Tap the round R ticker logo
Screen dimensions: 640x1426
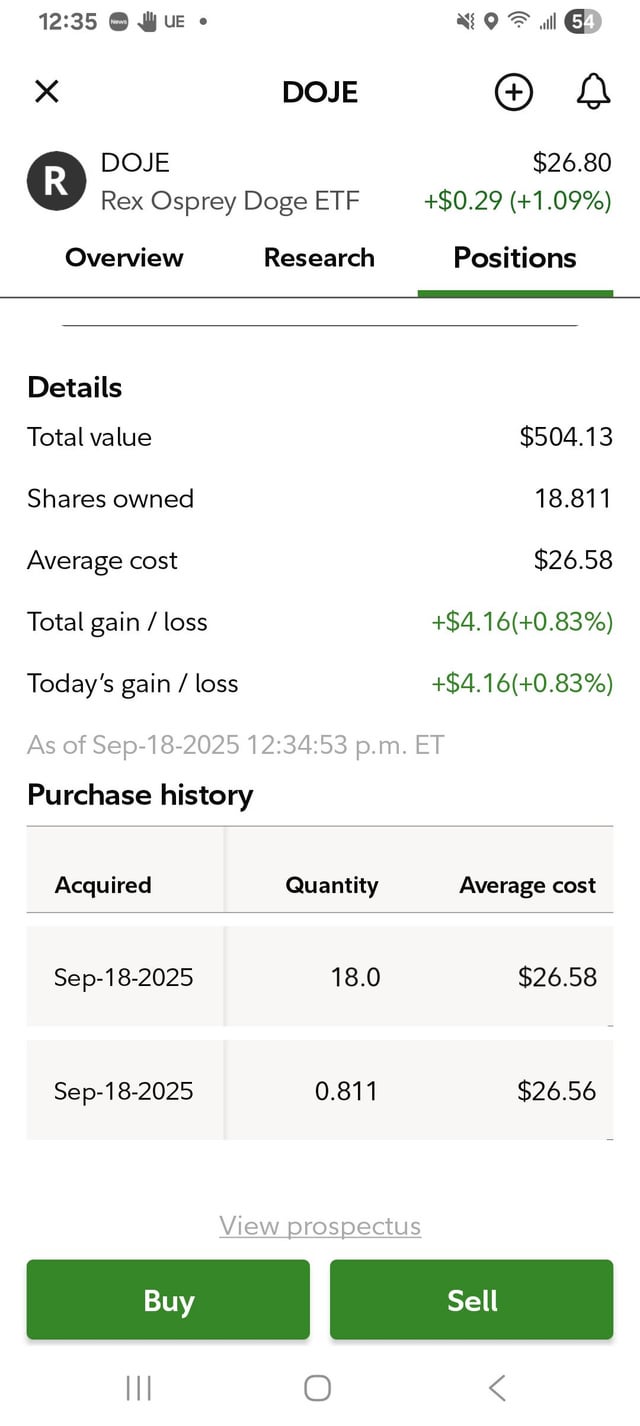coord(56,181)
